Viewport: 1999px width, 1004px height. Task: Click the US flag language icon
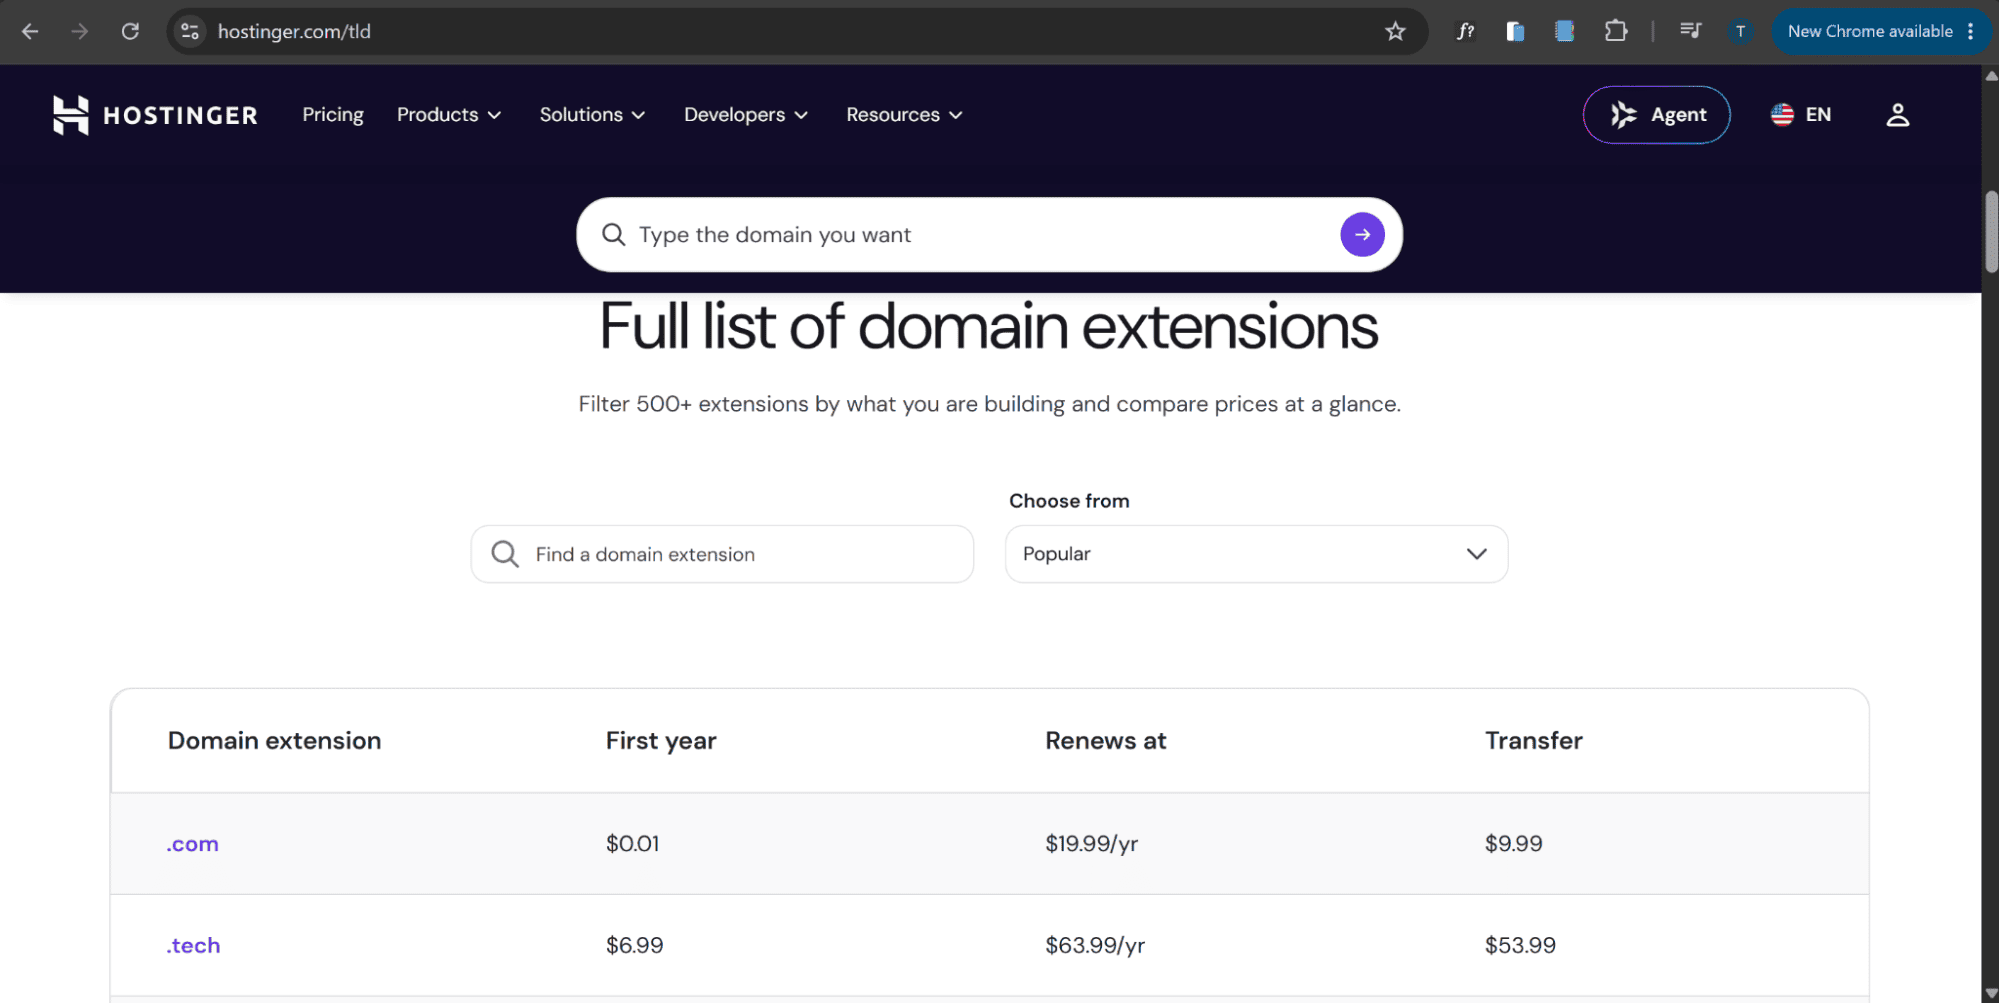pyautogui.click(x=1782, y=115)
